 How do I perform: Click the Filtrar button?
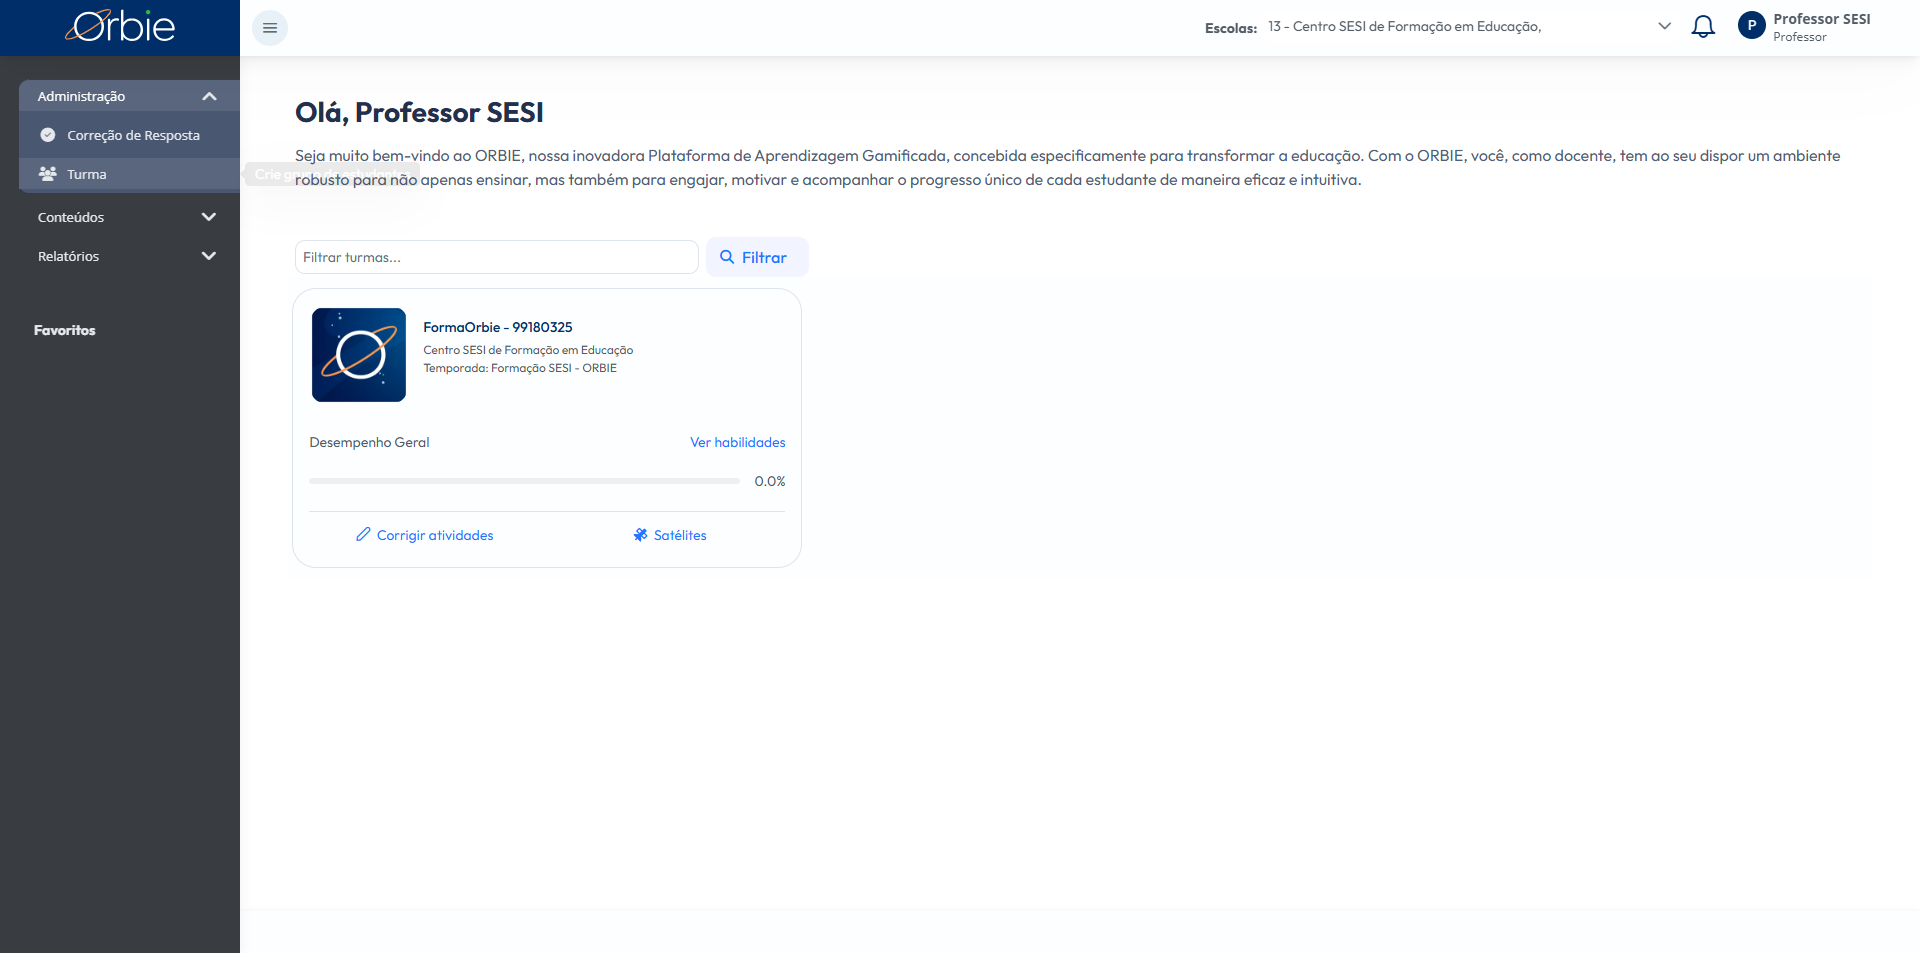pyautogui.click(x=757, y=257)
